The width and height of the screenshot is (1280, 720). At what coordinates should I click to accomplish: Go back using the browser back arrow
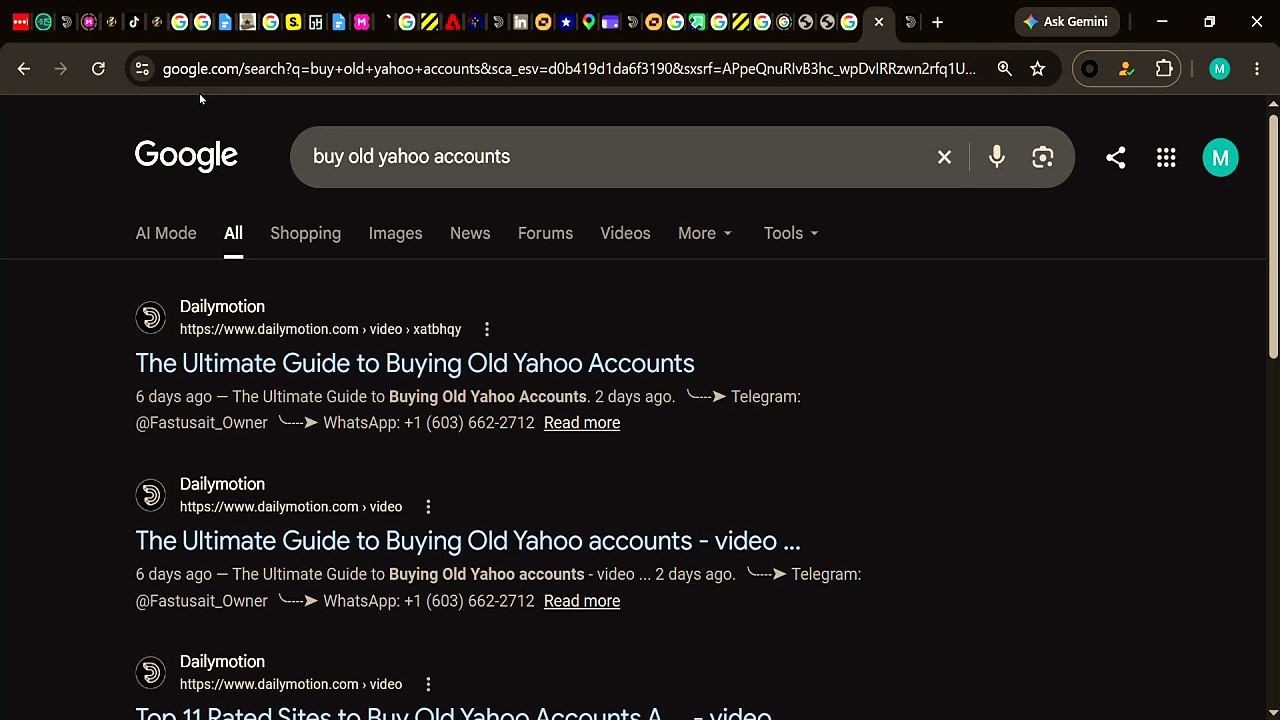pyautogui.click(x=24, y=69)
